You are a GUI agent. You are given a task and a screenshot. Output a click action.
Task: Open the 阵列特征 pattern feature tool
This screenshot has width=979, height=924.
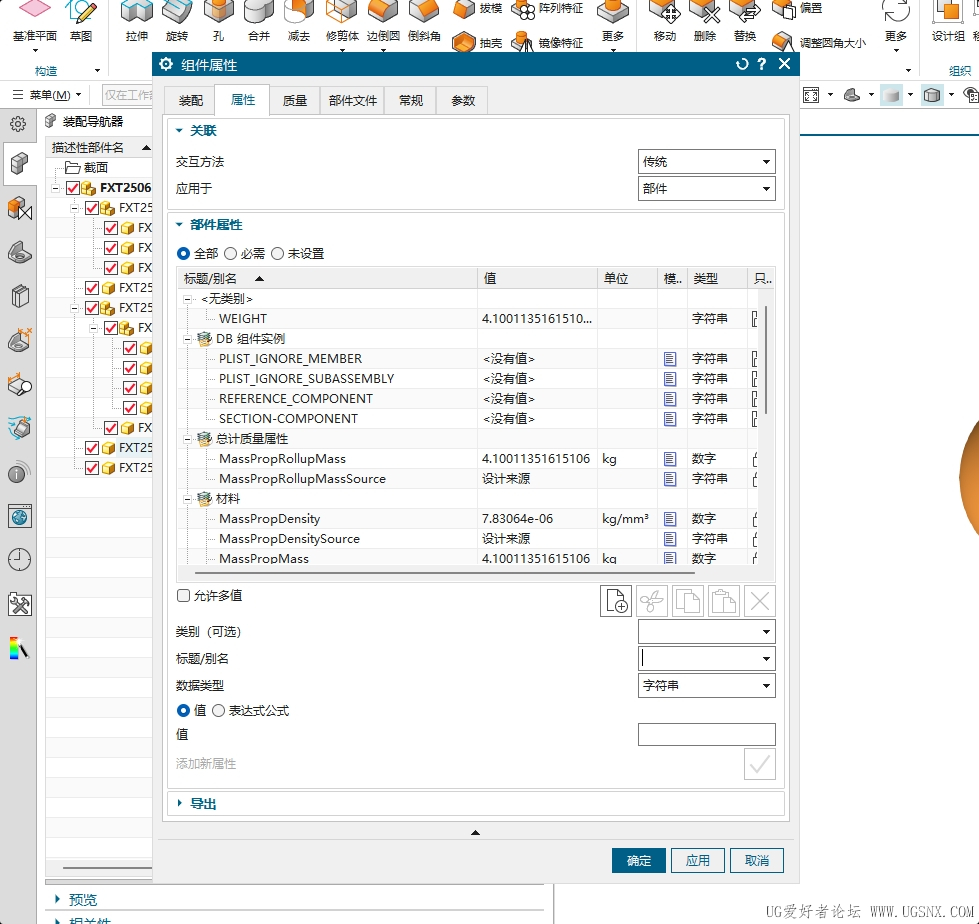(548, 9)
